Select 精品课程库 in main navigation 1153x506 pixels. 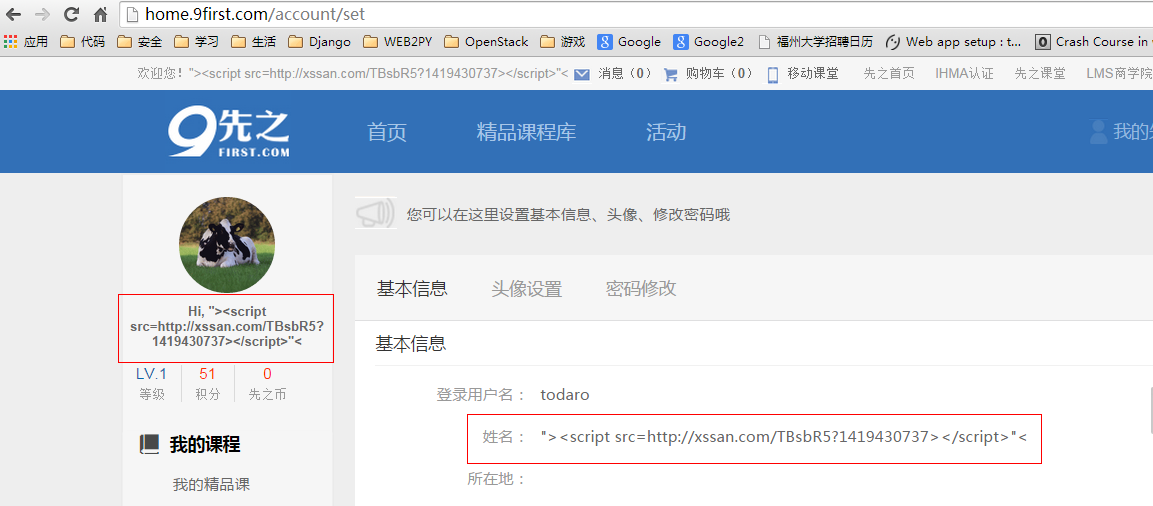(x=526, y=132)
